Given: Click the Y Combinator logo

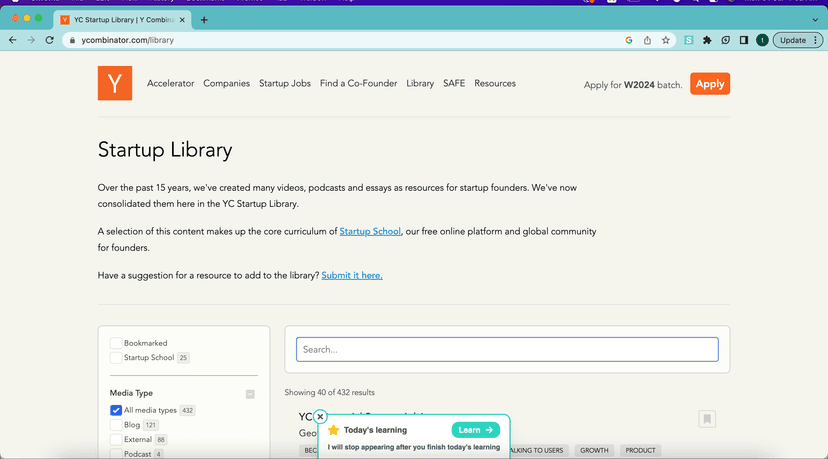Looking at the screenshot, I should (115, 83).
